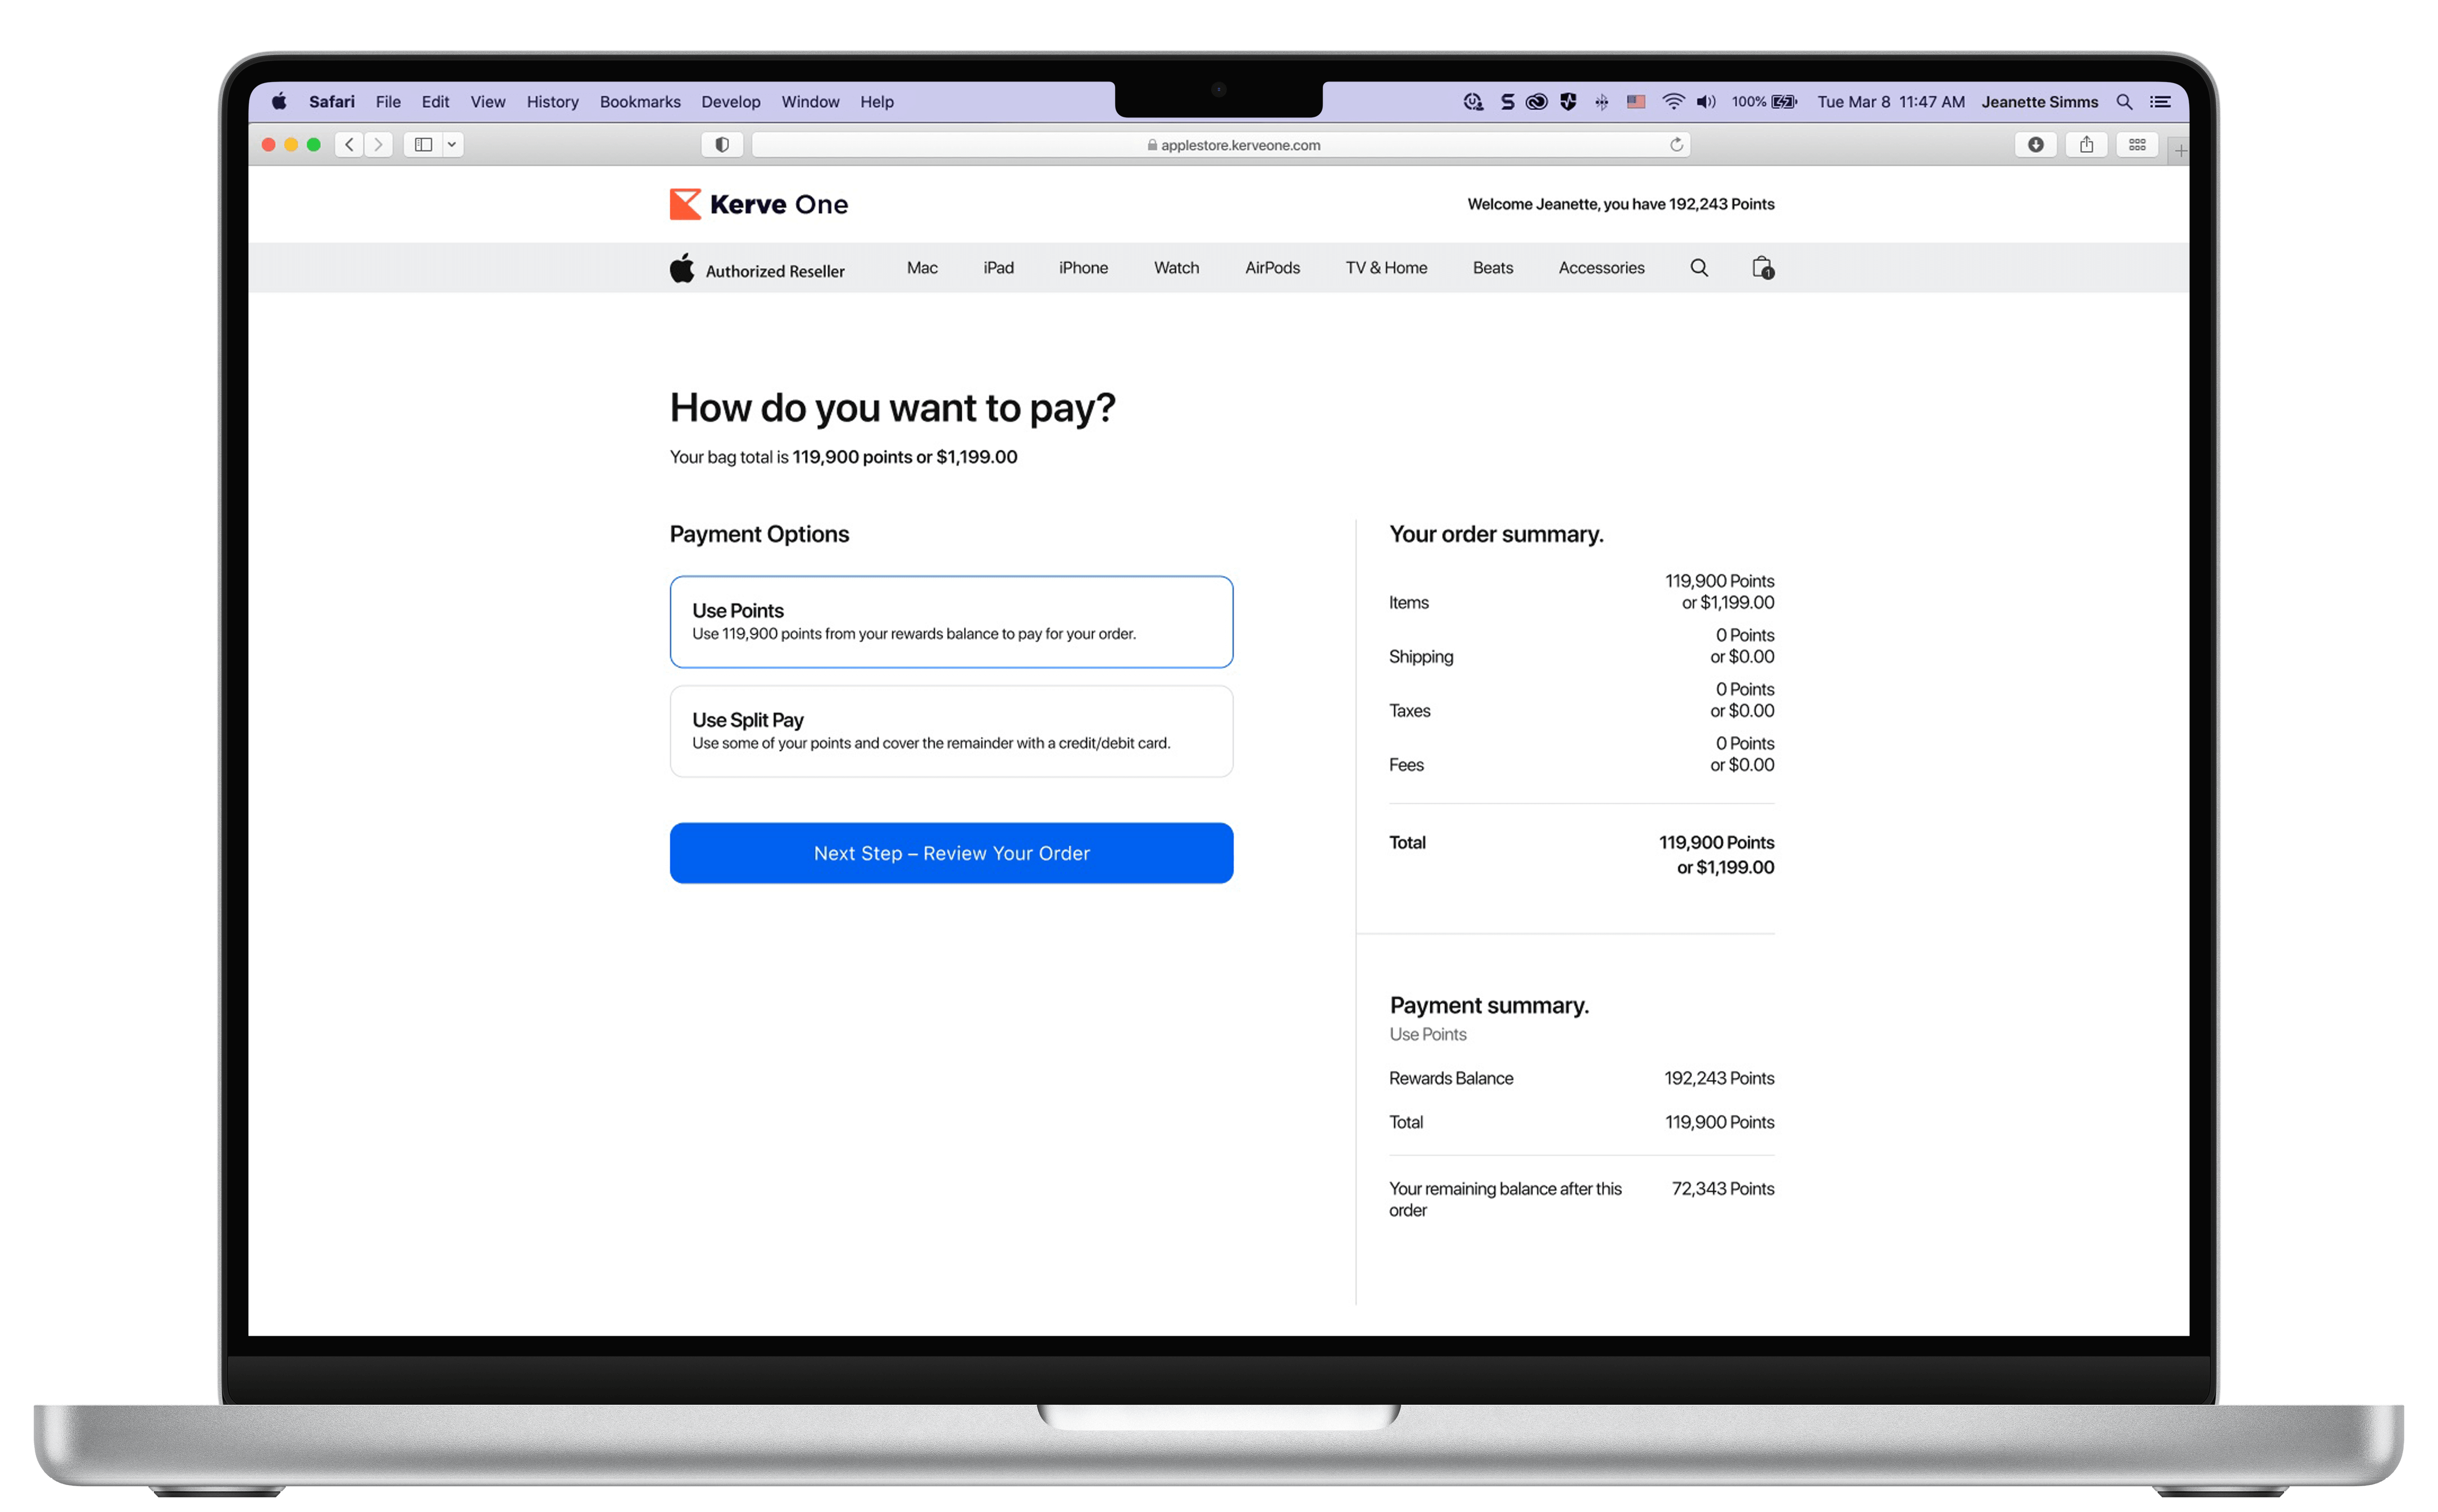The image size is (2438, 1512).
Task: Toggle the Safari sidebar icon
Action: coord(423,145)
